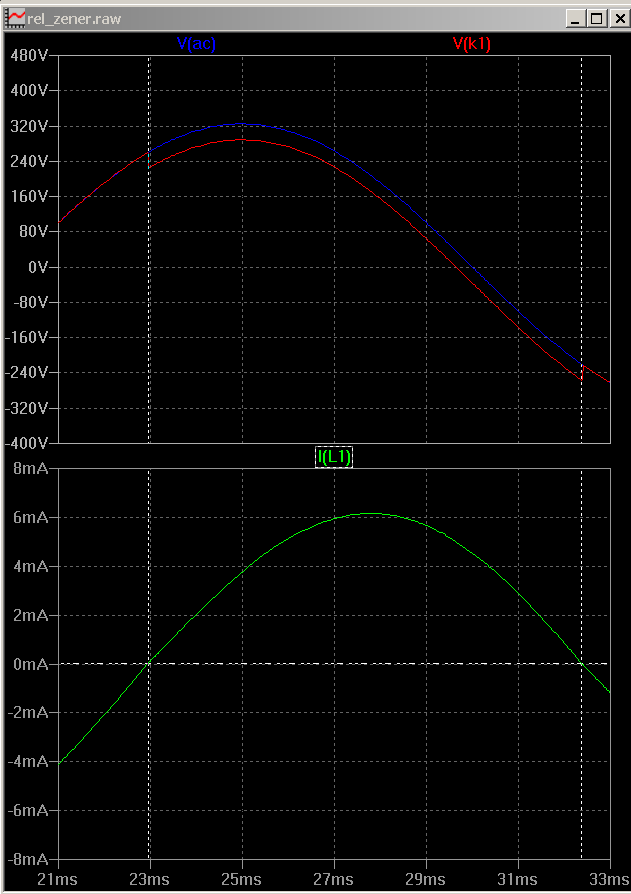Click the -8mA axis label
This screenshot has height=894, width=631.
point(29,859)
